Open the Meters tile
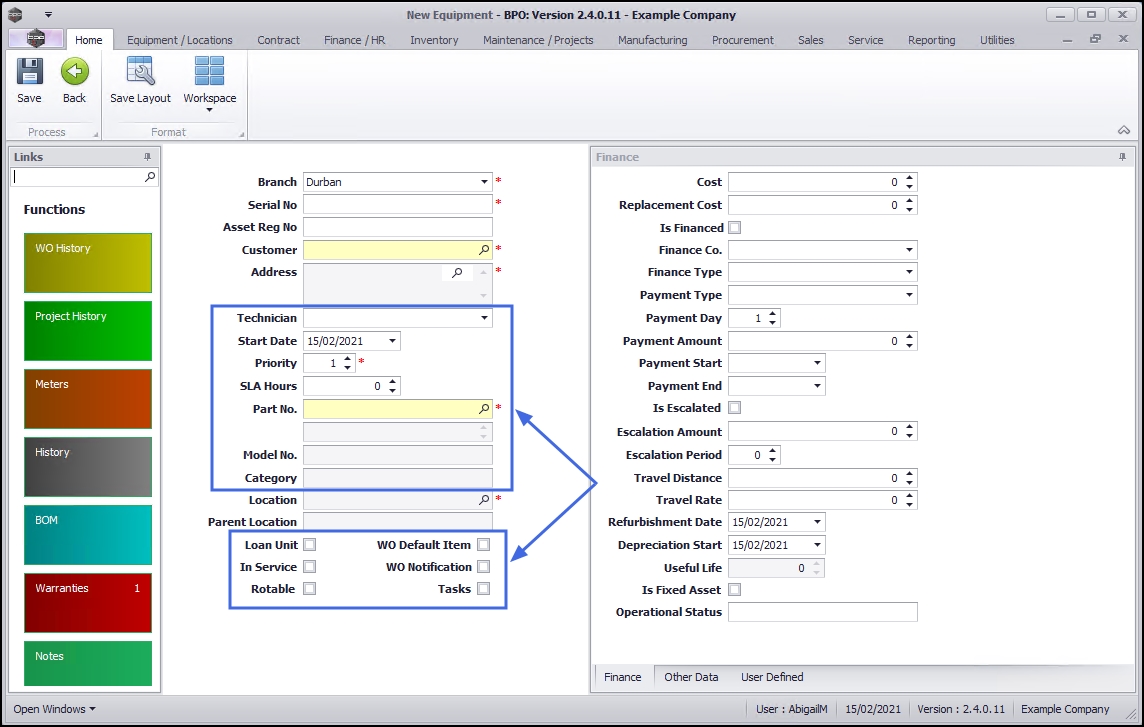 88,399
